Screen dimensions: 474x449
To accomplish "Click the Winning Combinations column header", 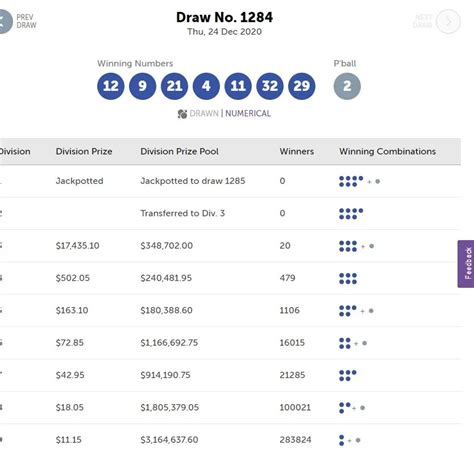I will [x=387, y=151].
